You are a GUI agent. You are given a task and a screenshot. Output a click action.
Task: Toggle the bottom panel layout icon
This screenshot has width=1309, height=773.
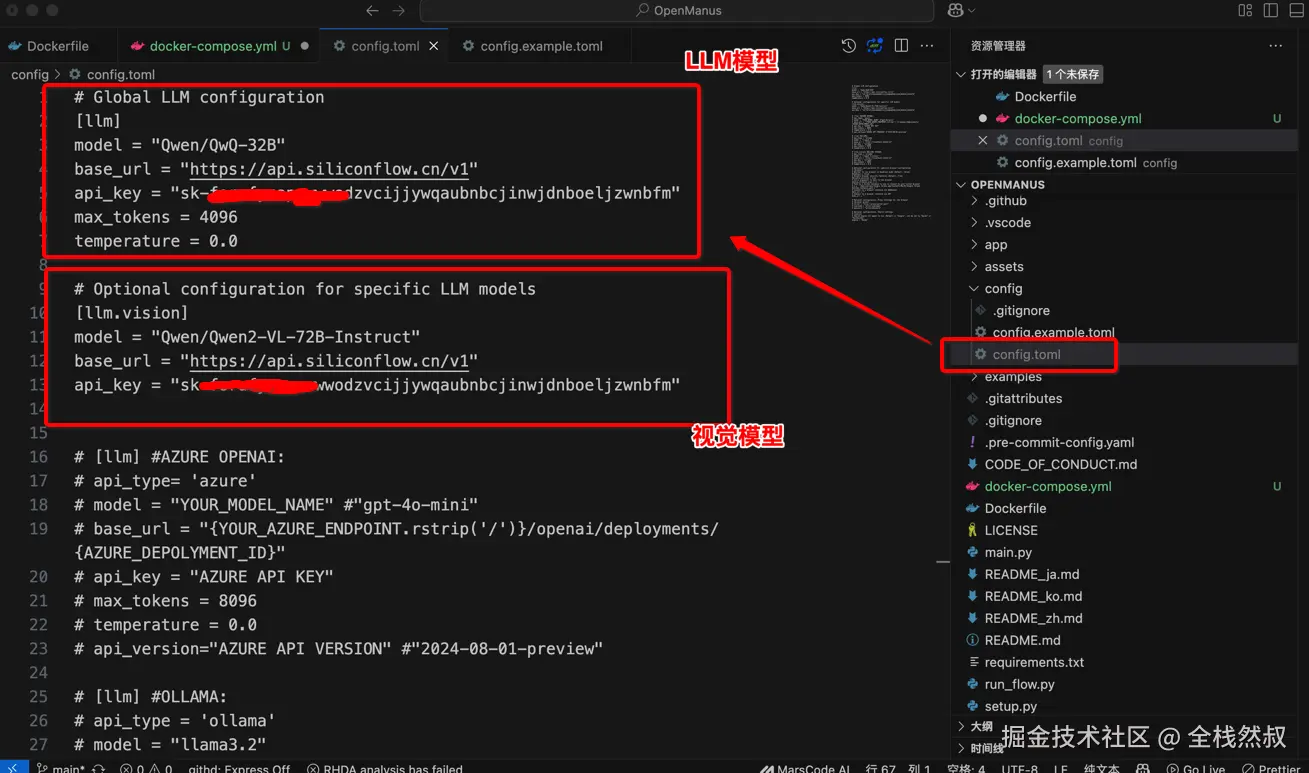click(1296, 10)
